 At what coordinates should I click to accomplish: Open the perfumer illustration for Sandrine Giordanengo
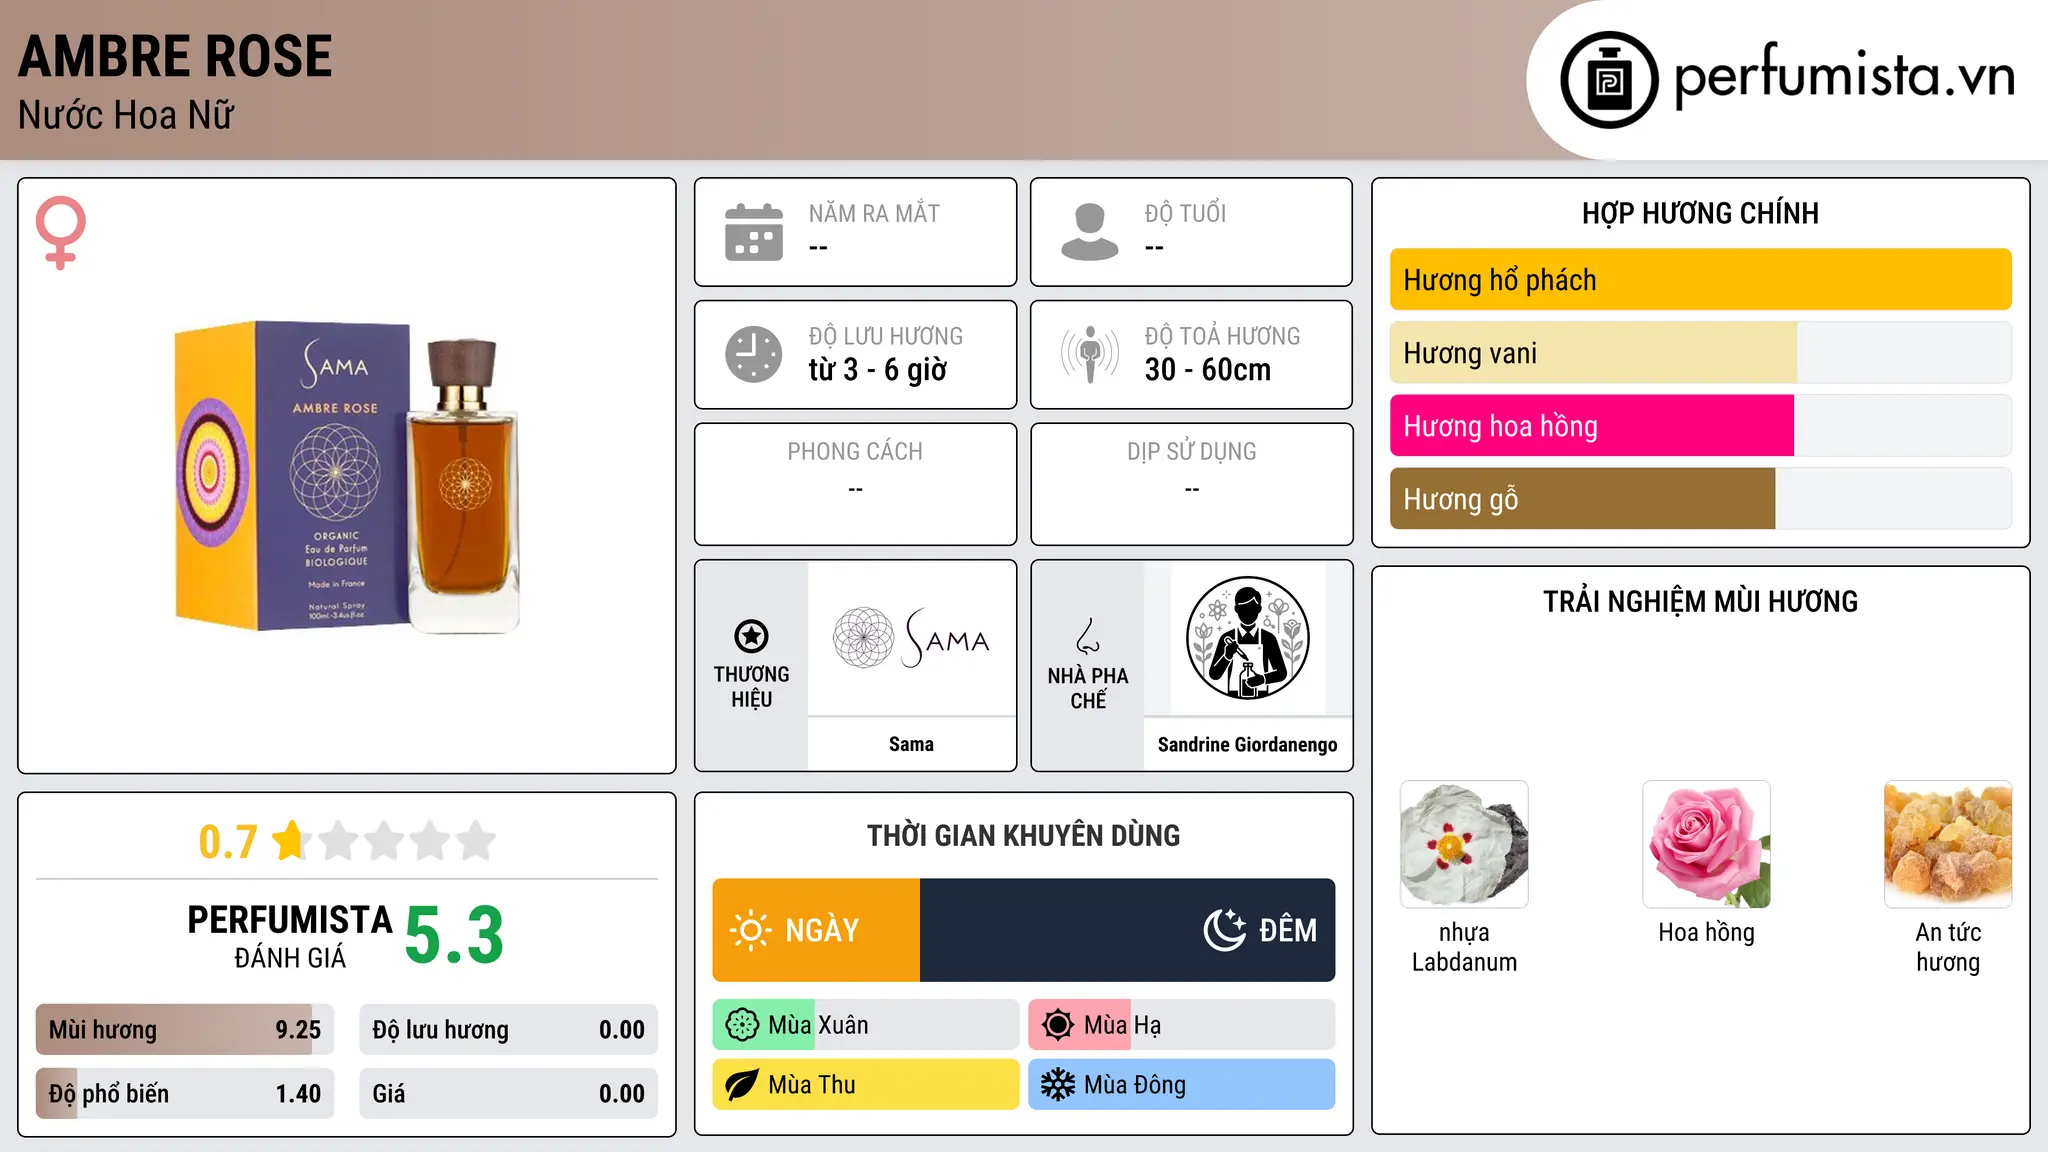pyautogui.click(x=1247, y=638)
